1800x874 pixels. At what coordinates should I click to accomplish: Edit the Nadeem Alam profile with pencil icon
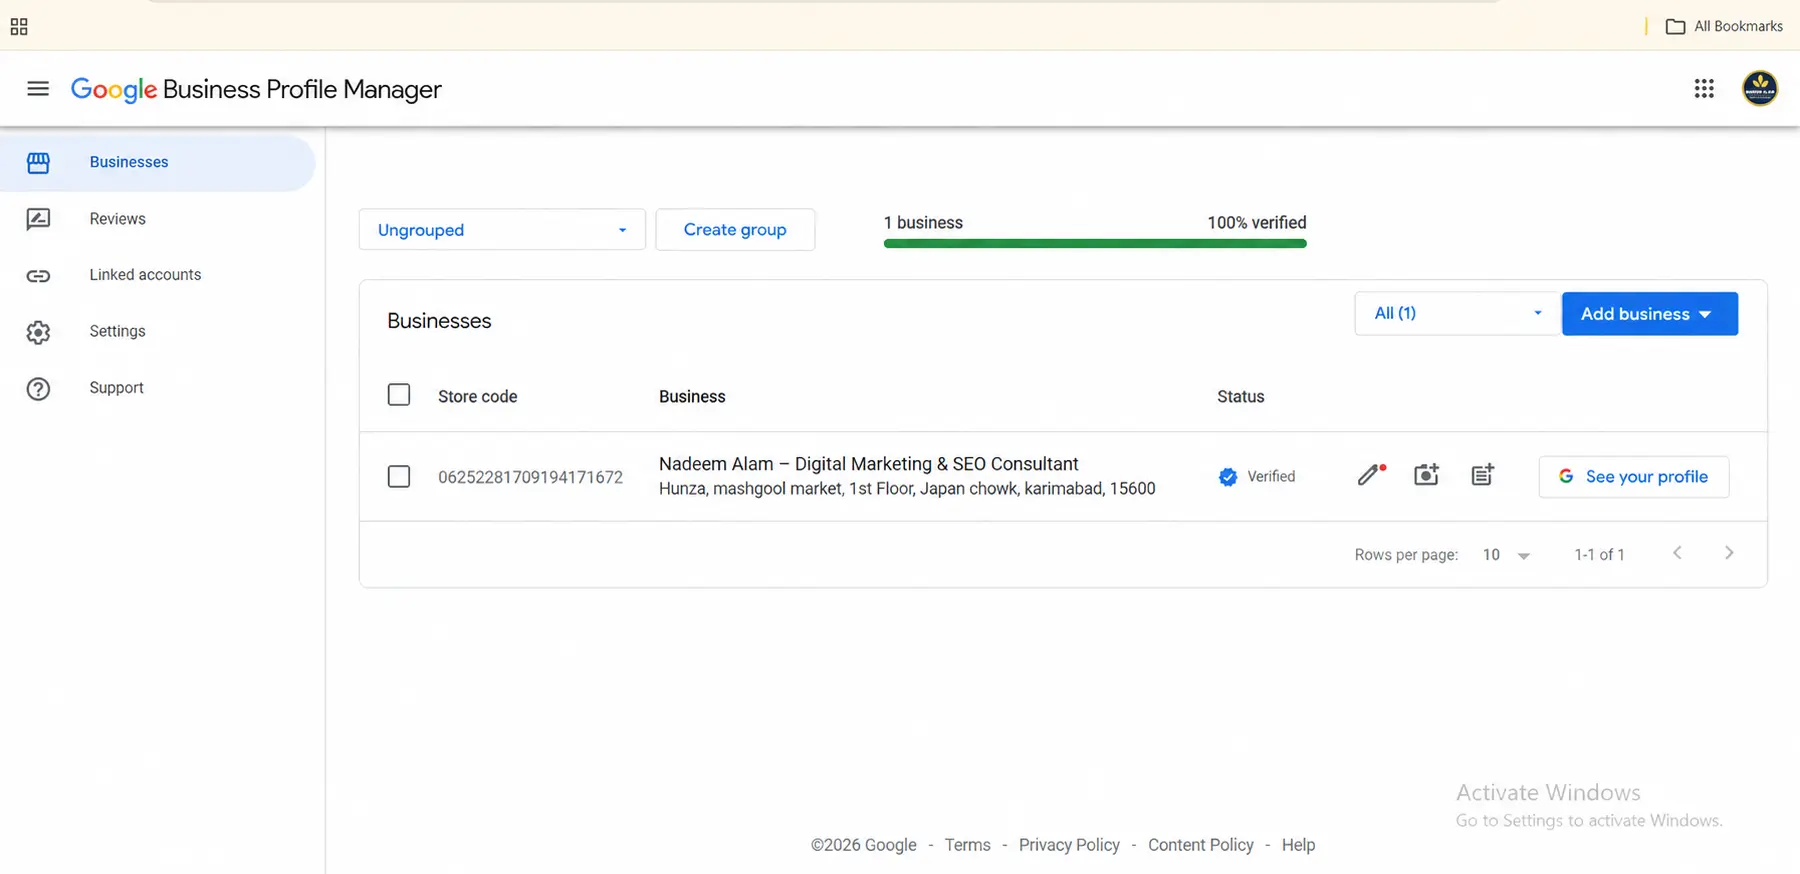pos(1372,474)
